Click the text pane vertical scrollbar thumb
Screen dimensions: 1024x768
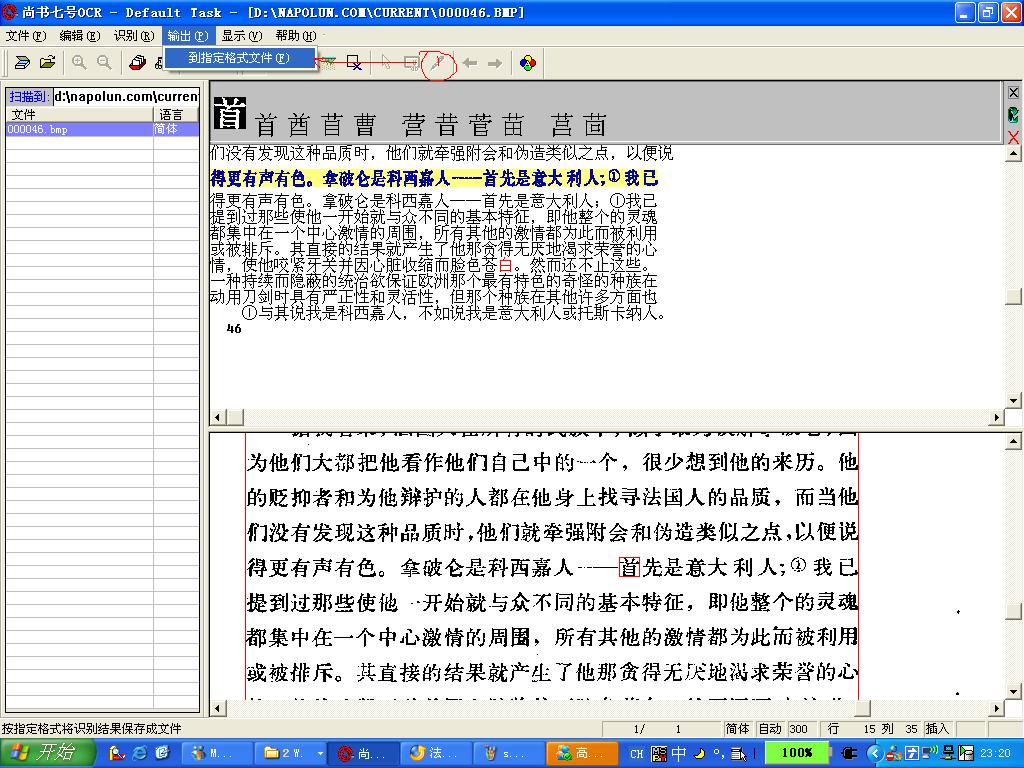pyautogui.click(x=1014, y=297)
